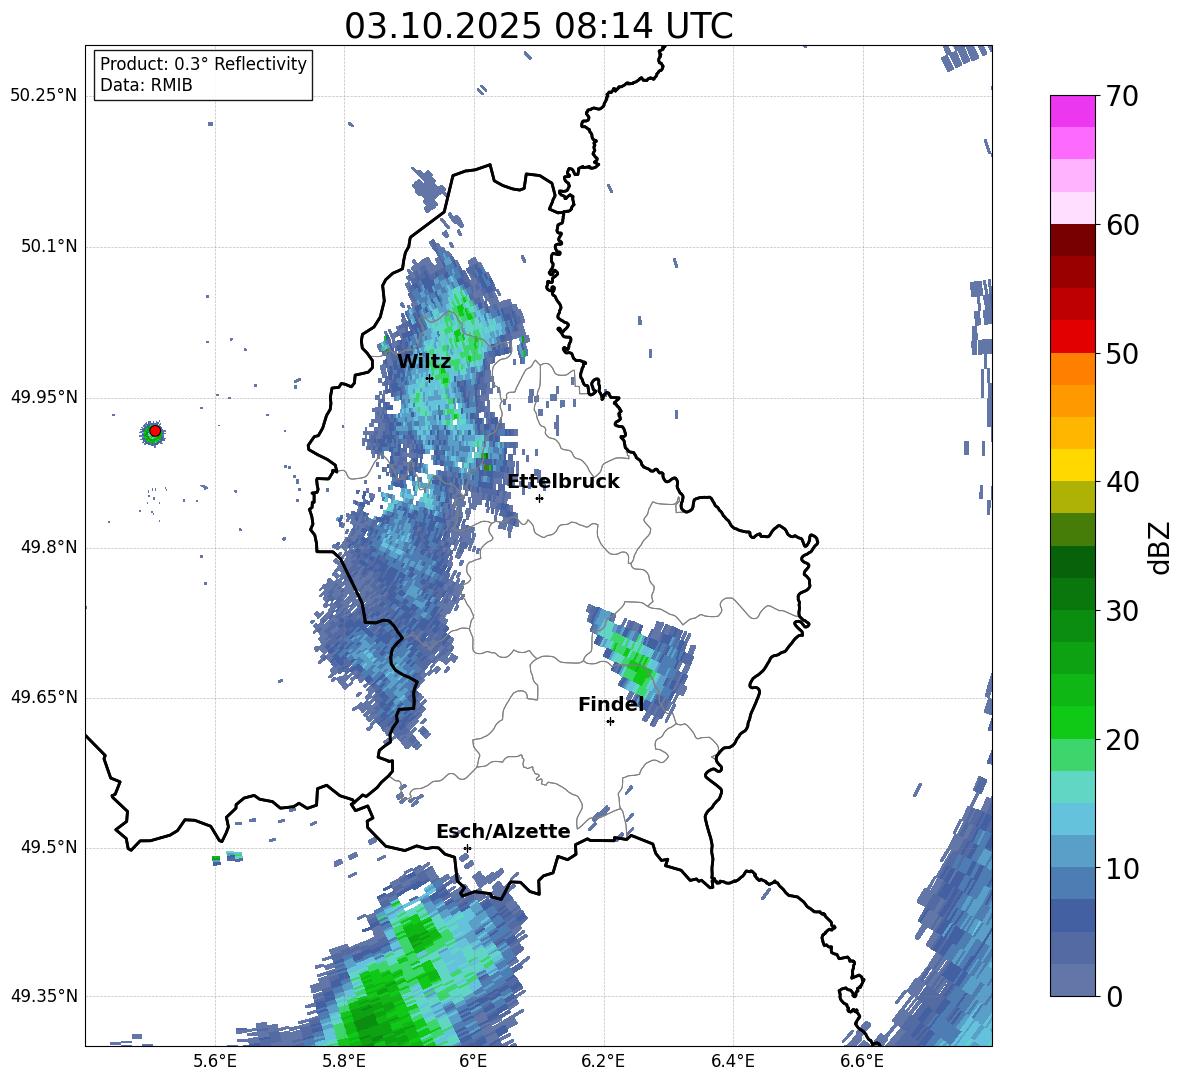The image size is (1184, 1081).
Task: Click the 5.6°E longitude label
Action: coord(215,1061)
